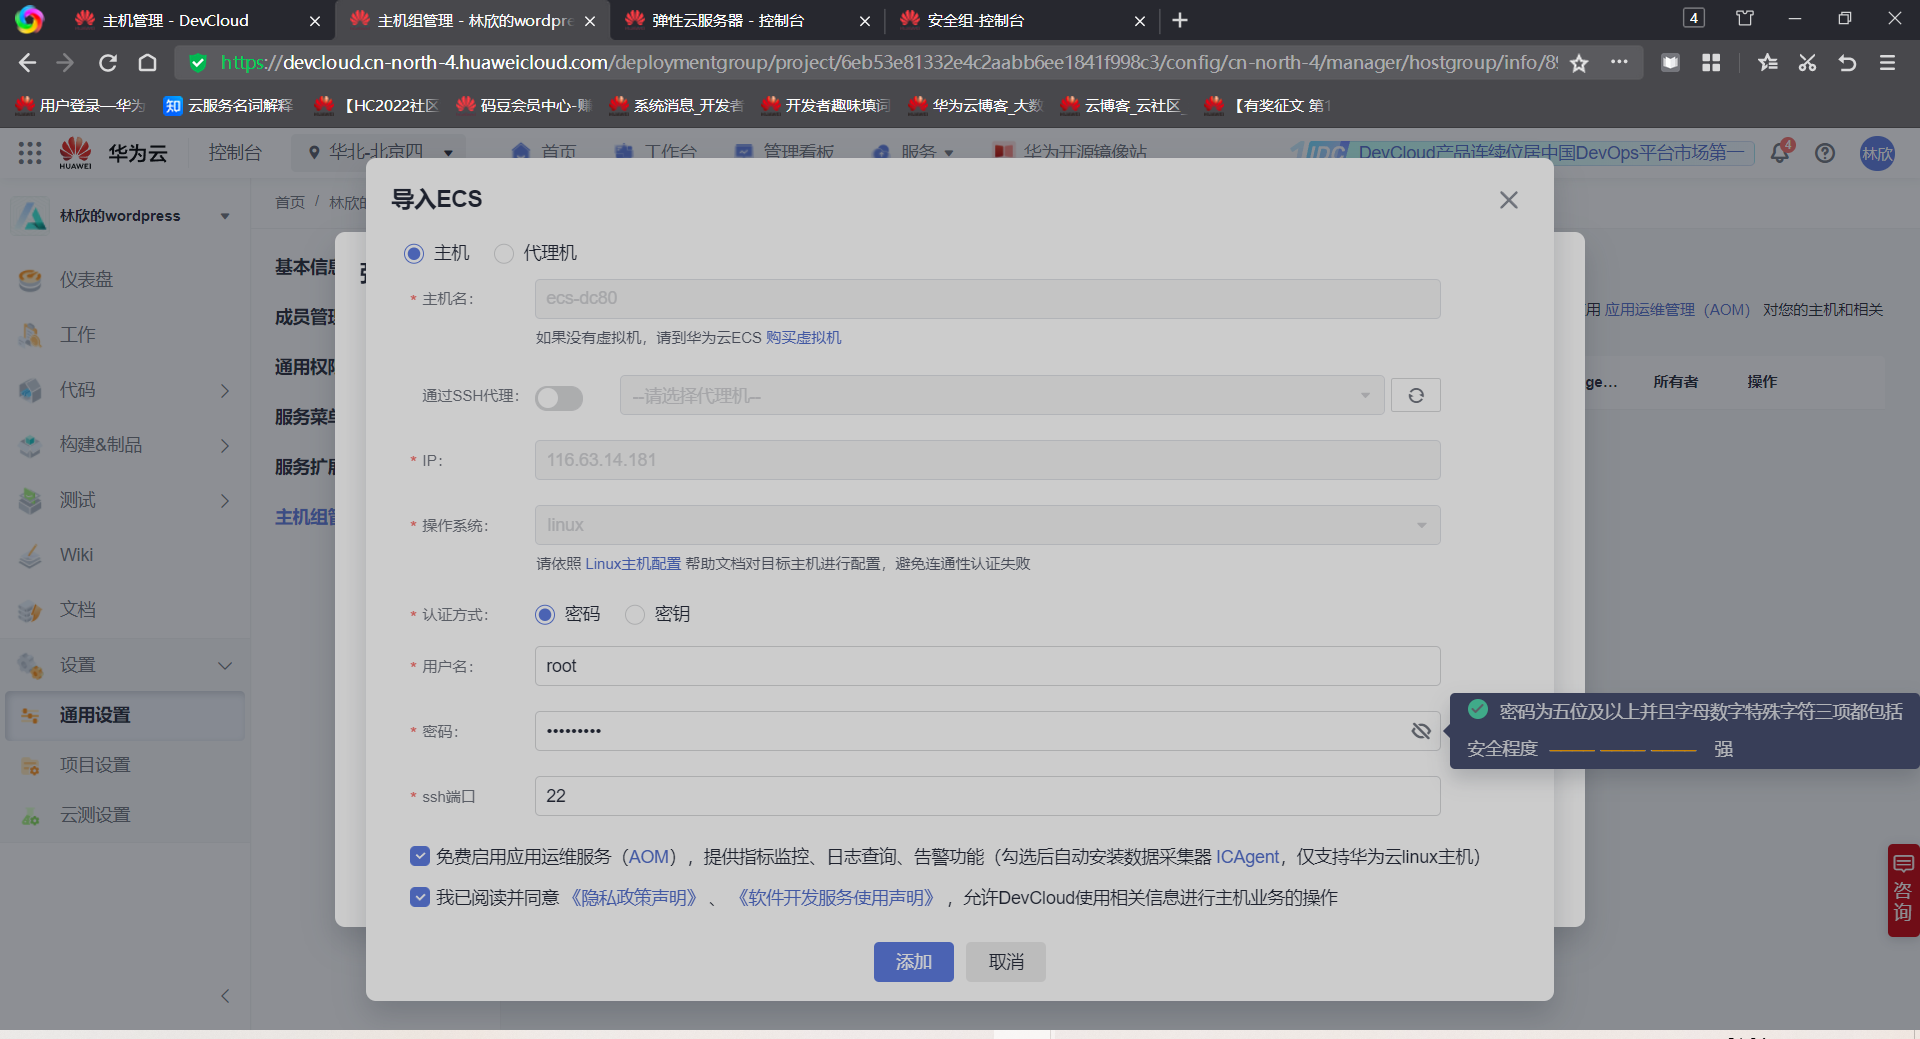The width and height of the screenshot is (1920, 1039).
Task: Go back in the browser
Action: [x=27, y=63]
